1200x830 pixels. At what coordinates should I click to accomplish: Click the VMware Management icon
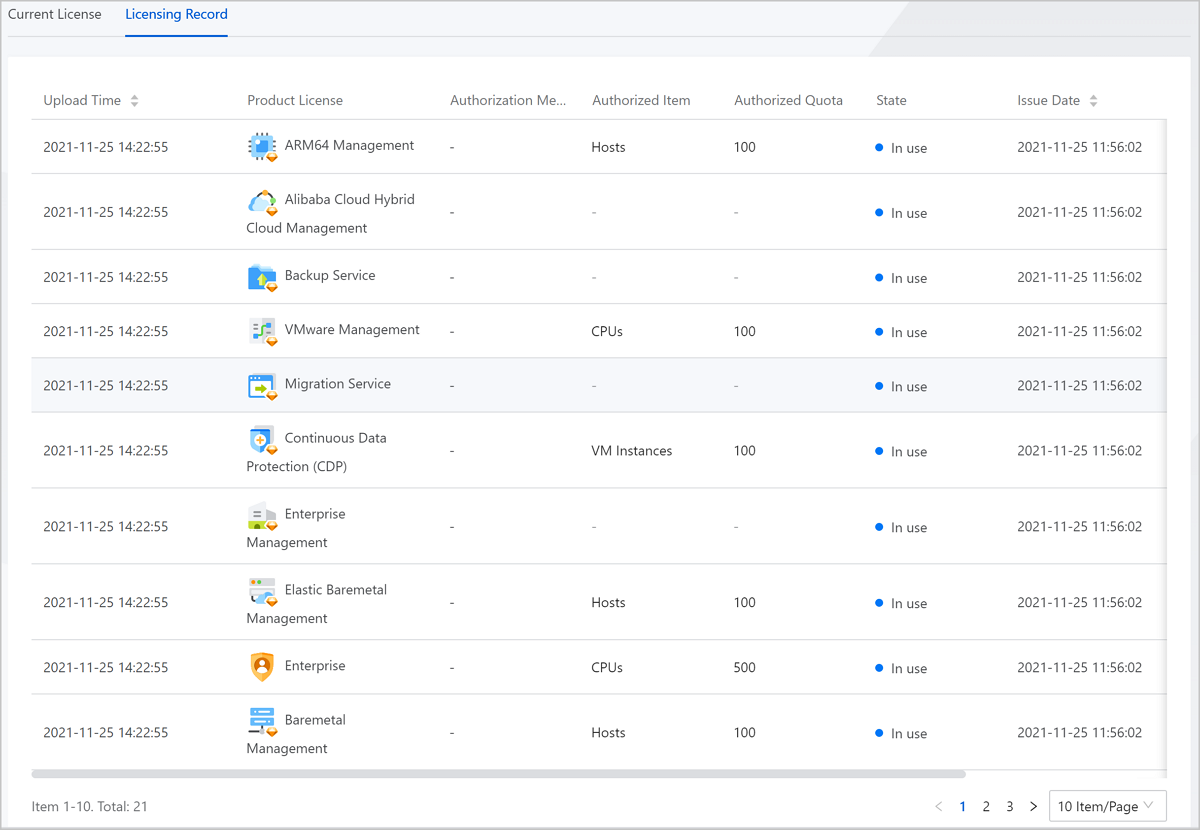262,331
